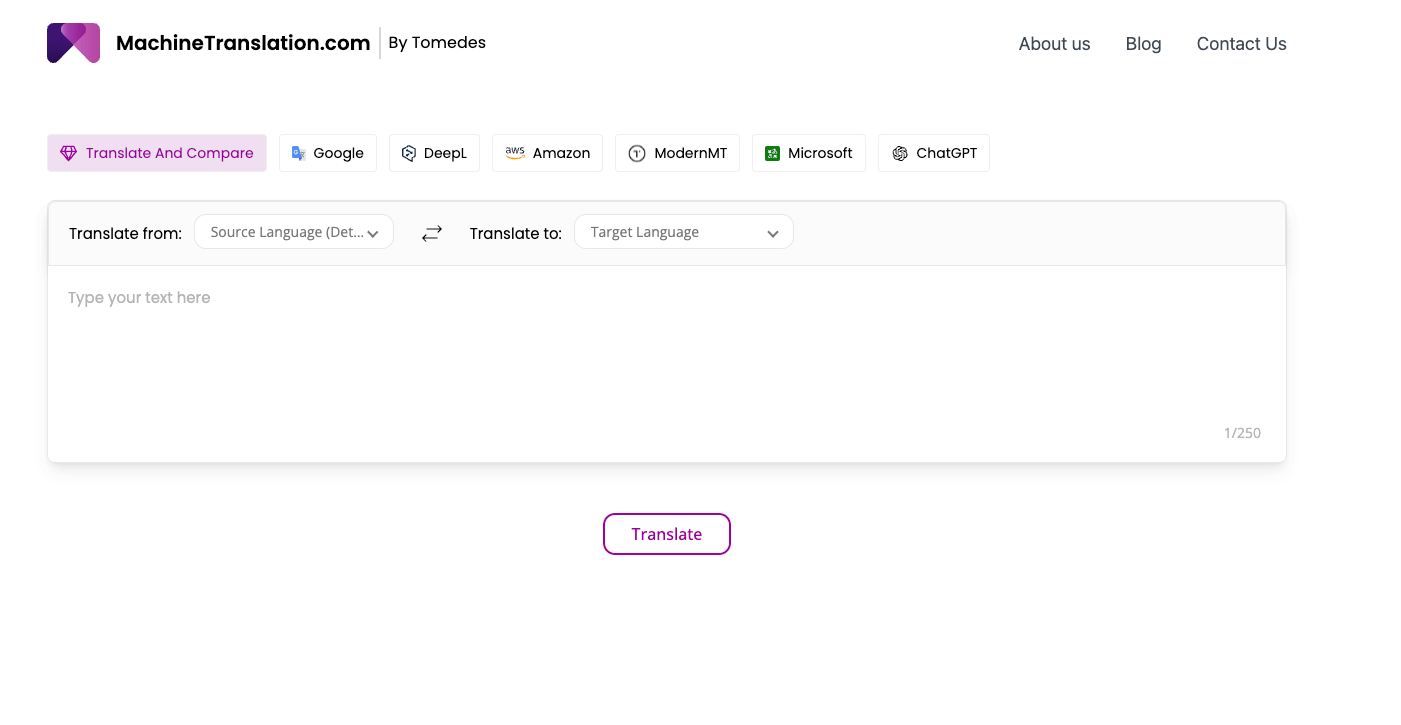This screenshot has height=725, width=1401.
Task: Open the Blog page
Action: [1143, 44]
